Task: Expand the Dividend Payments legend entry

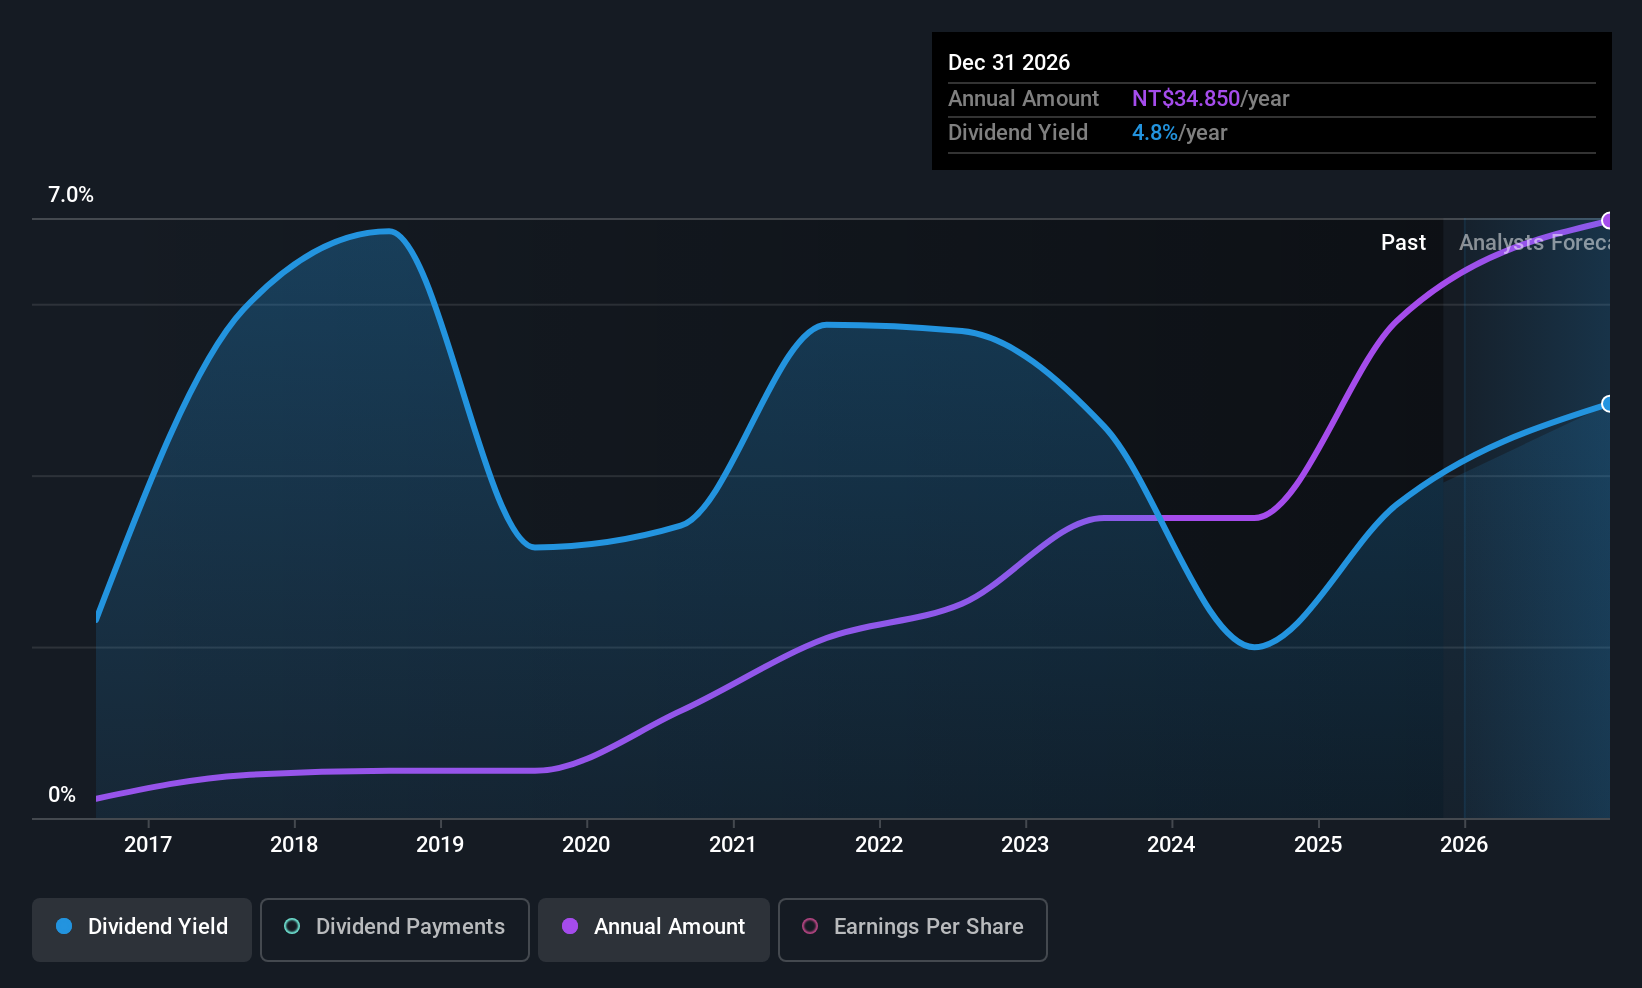Action: [x=394, y=929]
